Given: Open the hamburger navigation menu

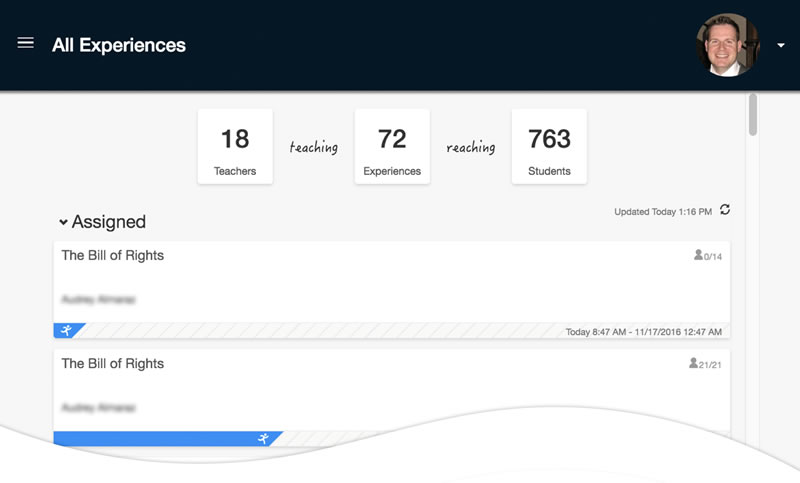Looking at the screenshot, I should [x=26, y=43].
